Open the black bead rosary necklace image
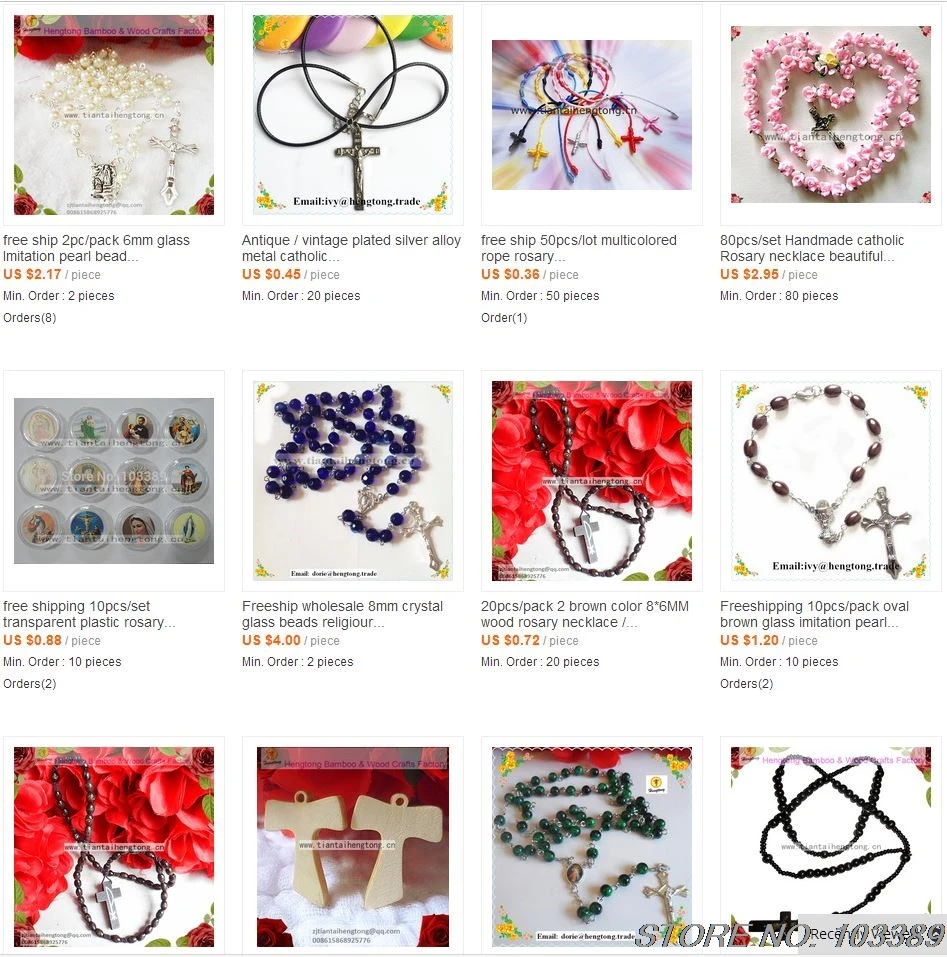 point(831,847)
